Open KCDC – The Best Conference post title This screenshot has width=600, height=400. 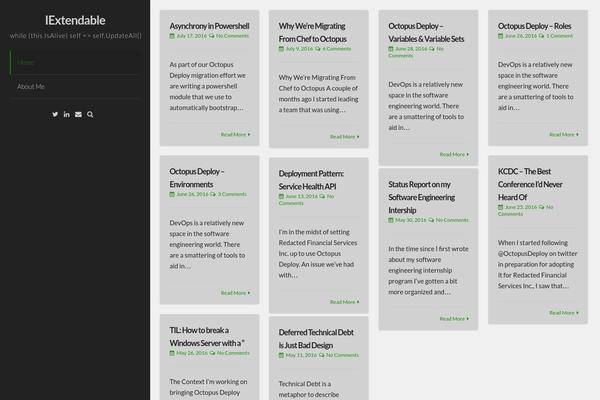point(530,184)
